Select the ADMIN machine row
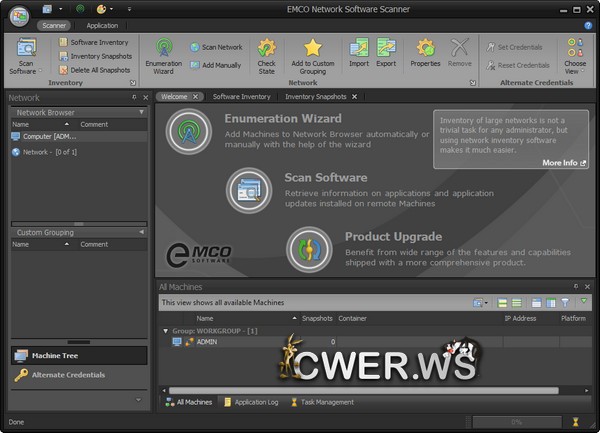The width and height of the screenshot is (600, 433). [207, 342]
